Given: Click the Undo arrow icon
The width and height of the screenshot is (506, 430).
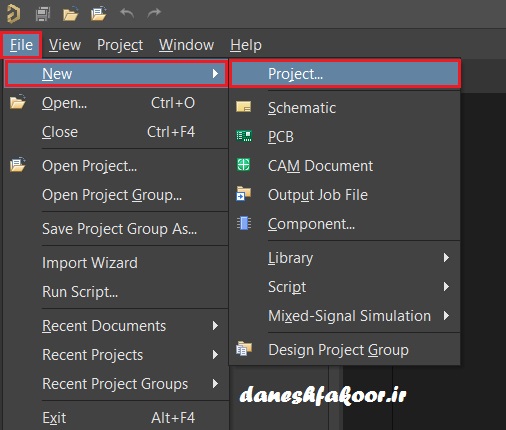Looking at the screenshot, I should (x=127, y=14).
